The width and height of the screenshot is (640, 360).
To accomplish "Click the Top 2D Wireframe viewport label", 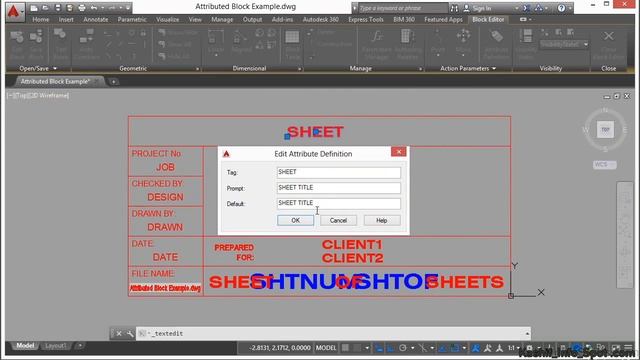I will click(x=38, y=96).
